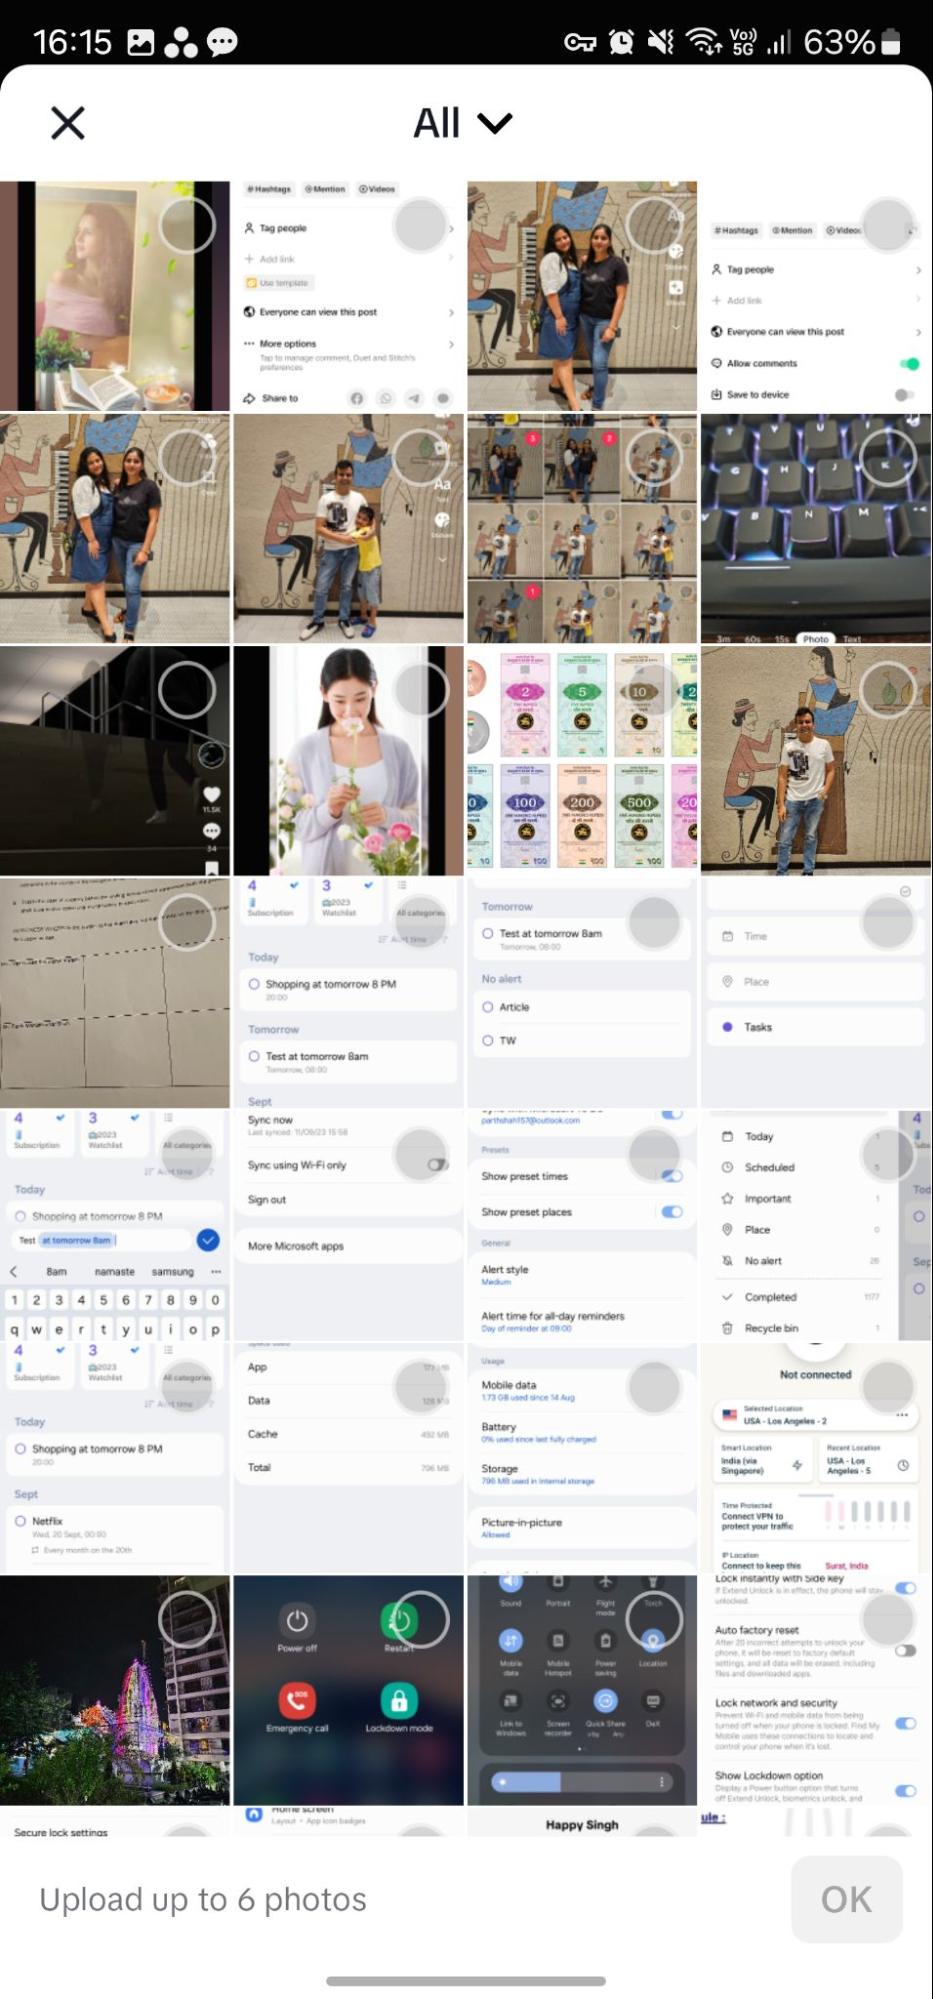Tick the selection circle on woman-with-book portrait
The width and height of the screenshot is (933, 1999).
[x=187, y=225]
